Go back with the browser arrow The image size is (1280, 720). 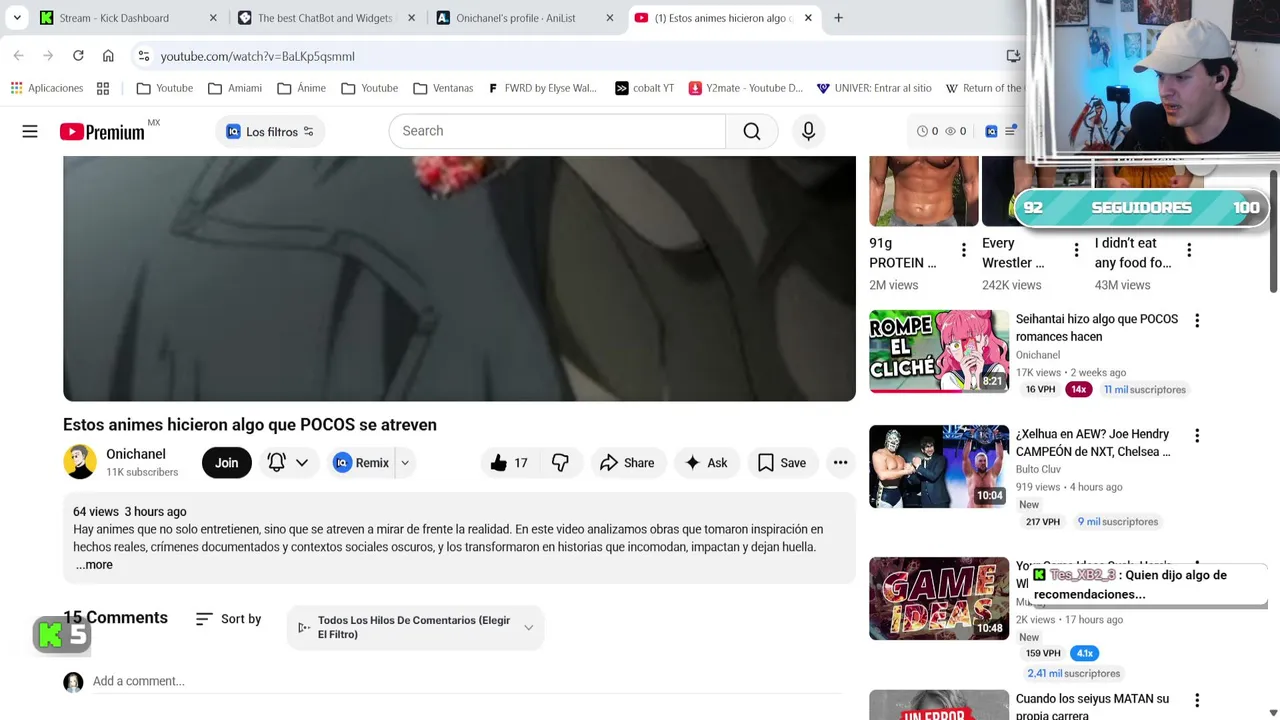coord(19,56)
